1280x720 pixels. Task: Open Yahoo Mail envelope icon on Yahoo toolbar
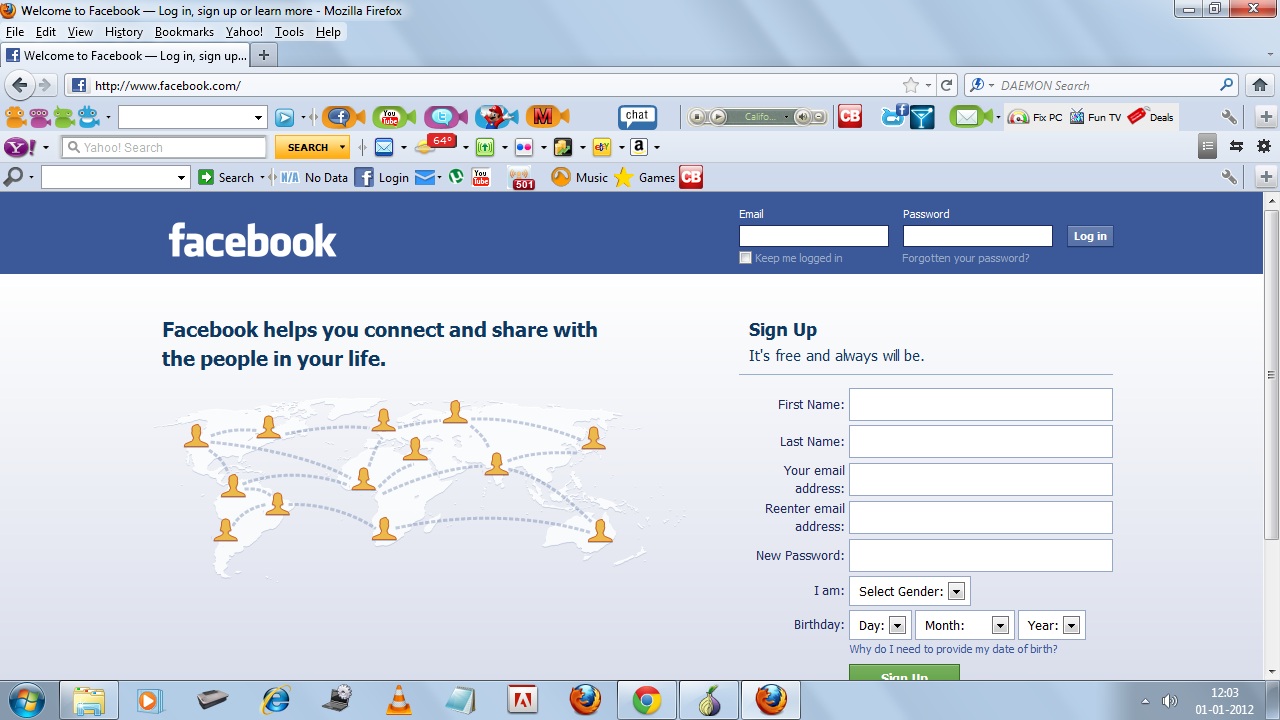pos(384,148)
